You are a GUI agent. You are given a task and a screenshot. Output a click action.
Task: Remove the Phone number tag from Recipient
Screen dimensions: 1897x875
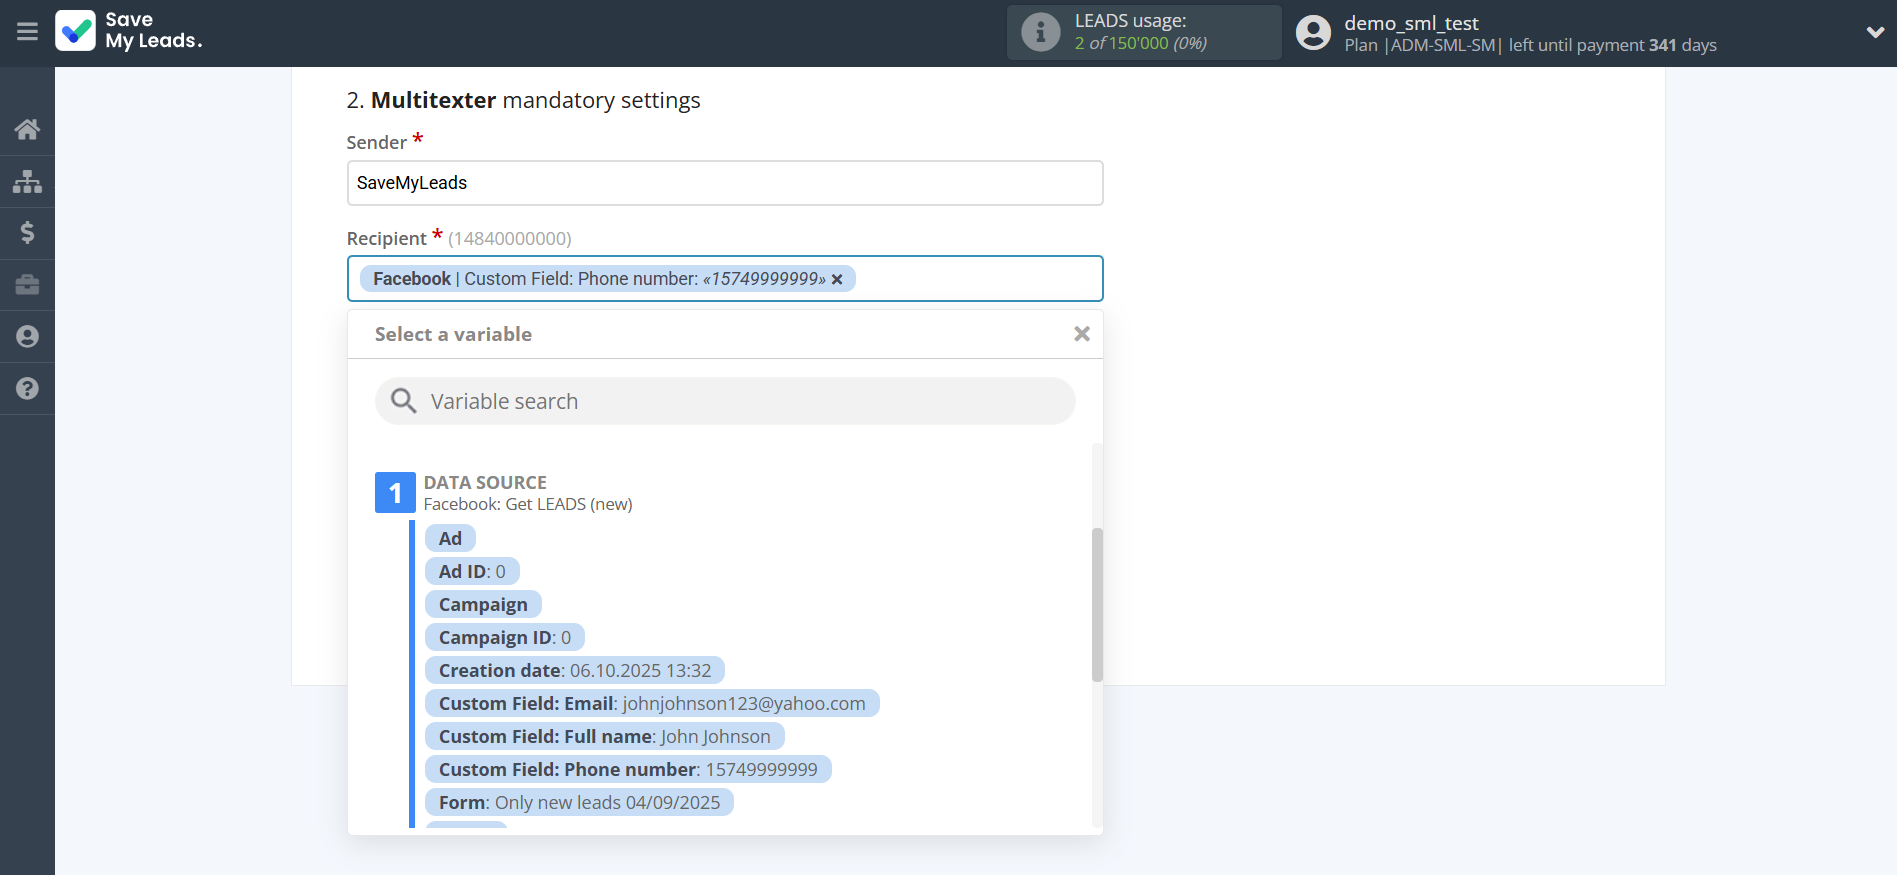click(837, 280)
